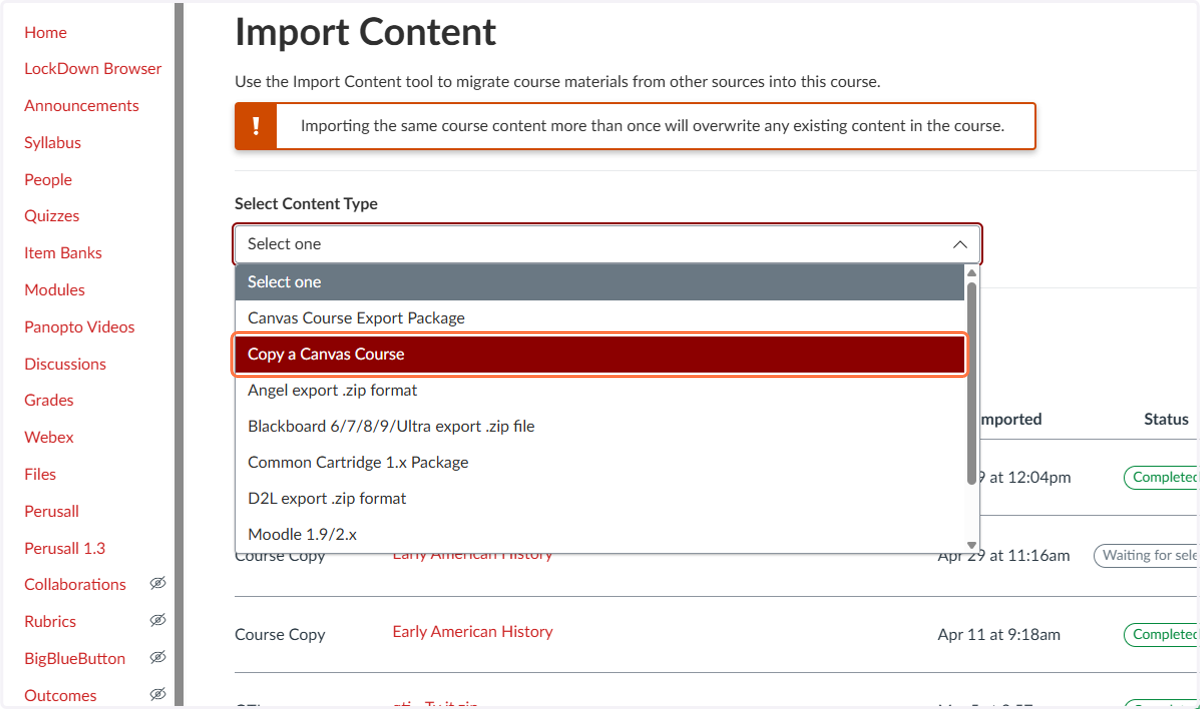The image size is (1200, 709).
Task: Select Canvas Course Export Package
Action: 599,318
